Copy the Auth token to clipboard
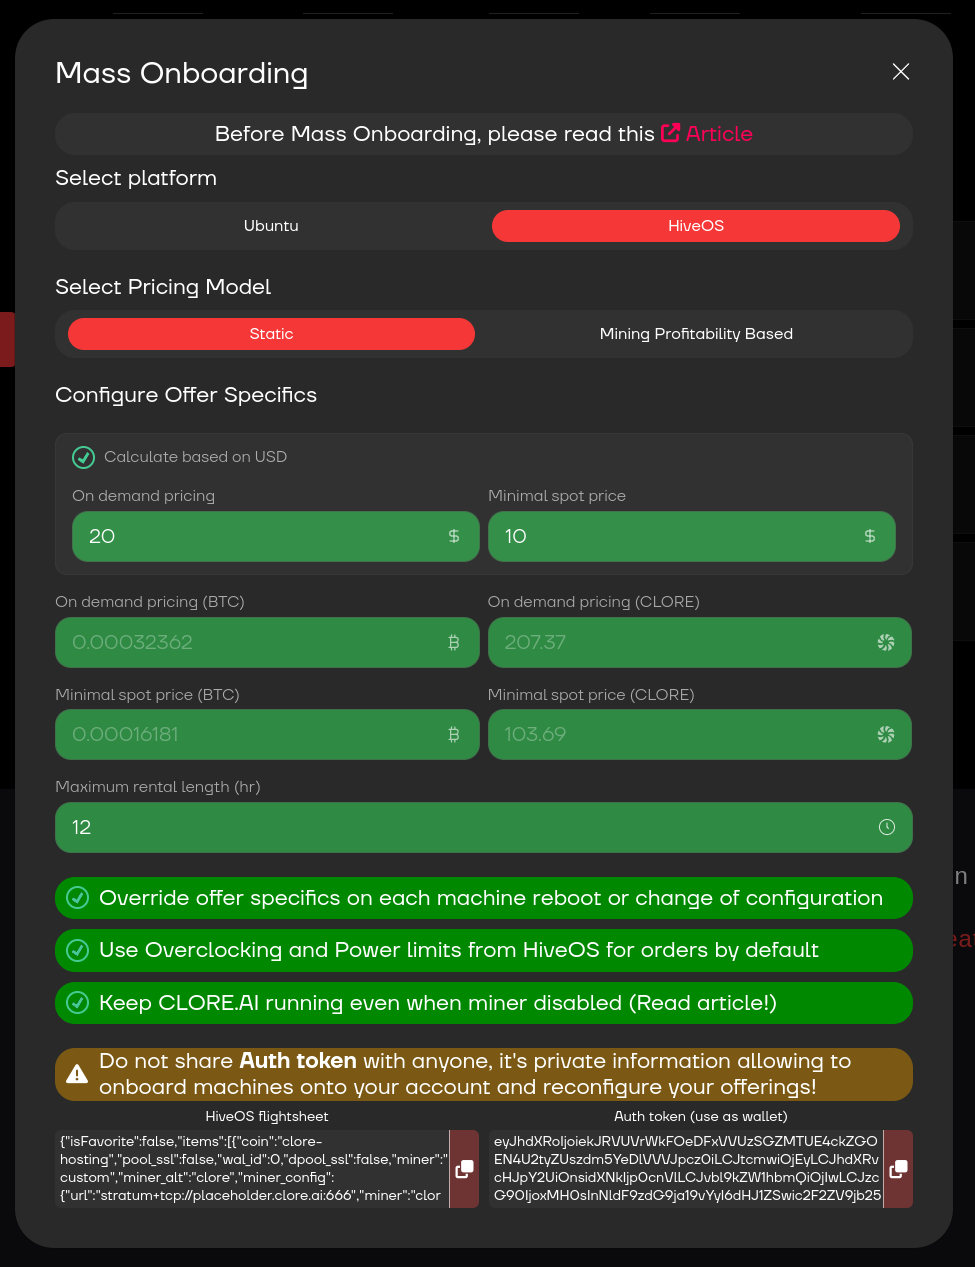Screen dimensions: 975x1267 coord(898,1169)
